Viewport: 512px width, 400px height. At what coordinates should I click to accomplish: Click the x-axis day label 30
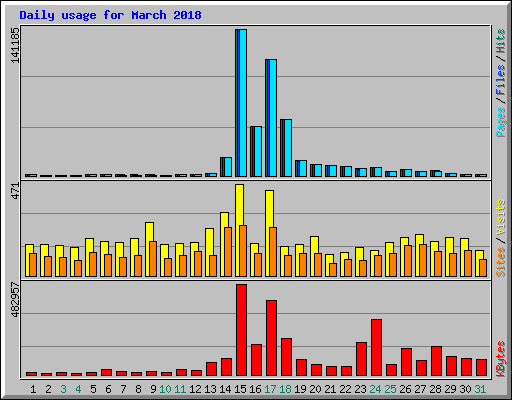pos(465,389)
